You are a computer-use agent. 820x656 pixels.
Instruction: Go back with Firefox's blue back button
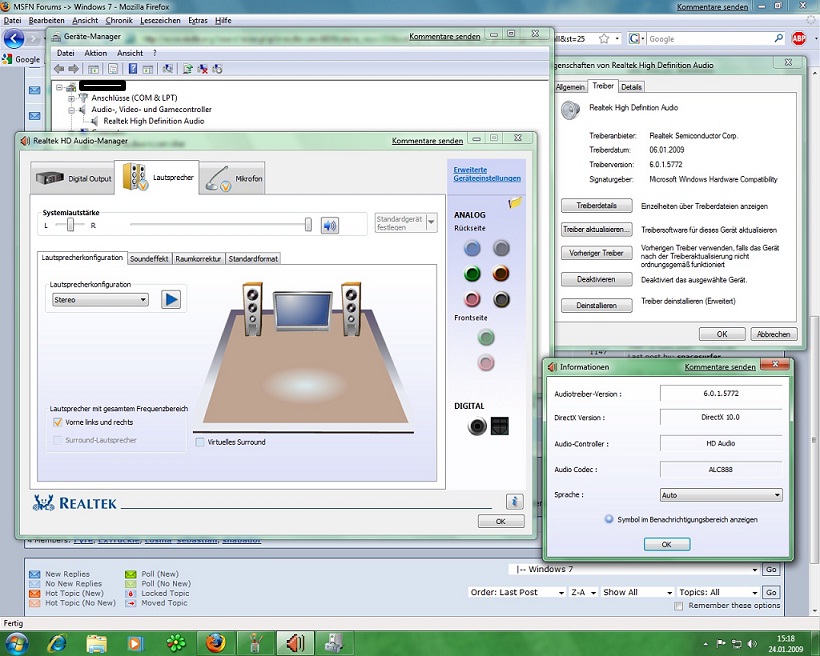14,39
